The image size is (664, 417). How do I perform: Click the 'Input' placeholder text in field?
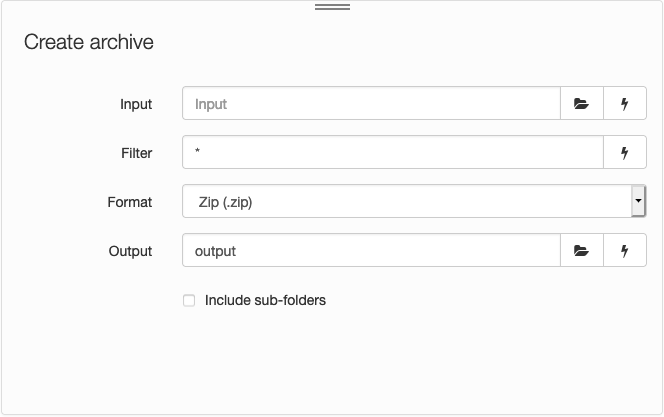pos(211,104)
